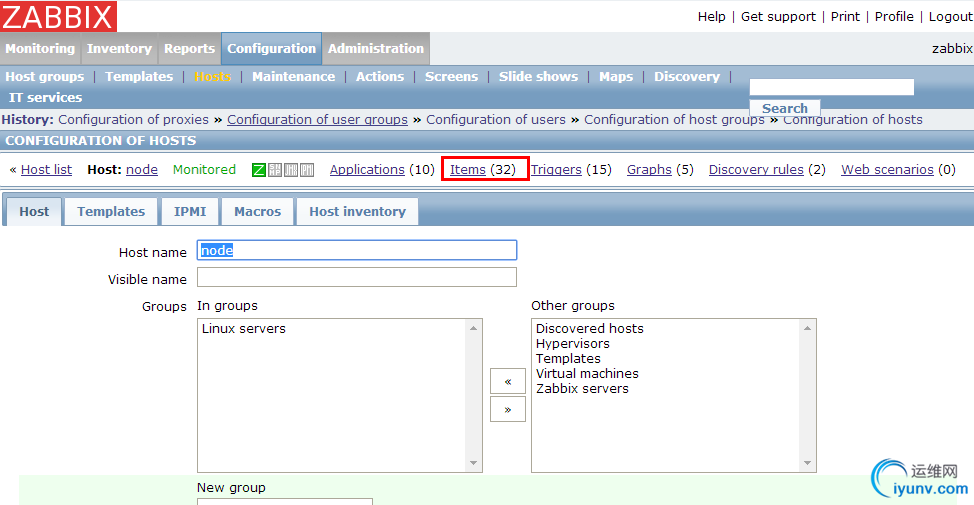Open the Help link
974x505 pixels.
711,17
